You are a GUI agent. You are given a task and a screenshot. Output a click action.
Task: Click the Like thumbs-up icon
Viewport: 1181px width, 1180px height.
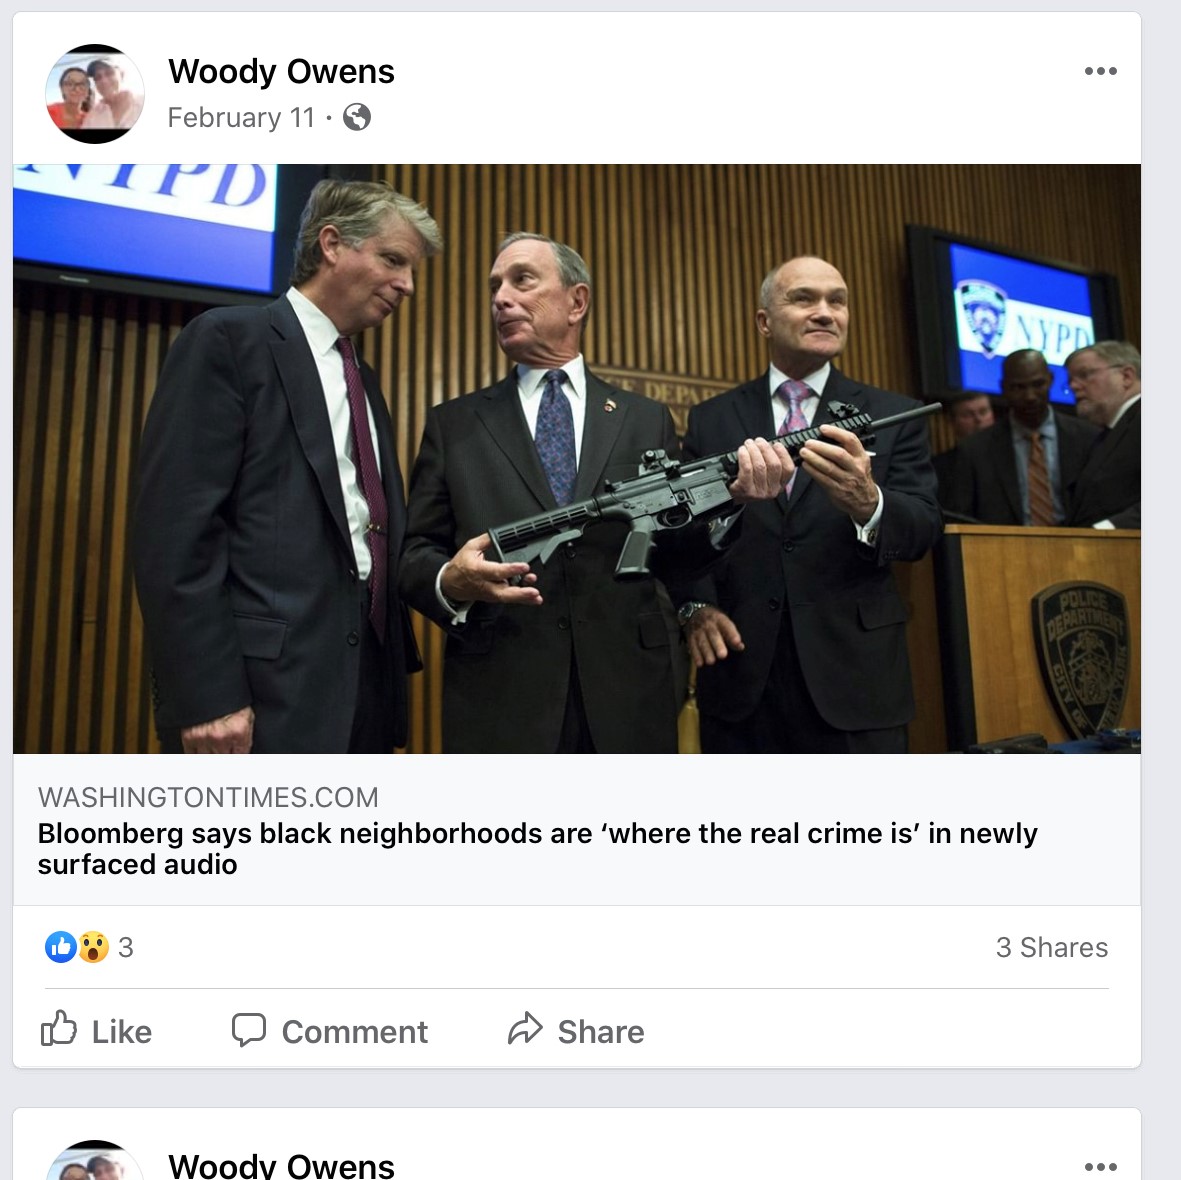point(58,1029)
